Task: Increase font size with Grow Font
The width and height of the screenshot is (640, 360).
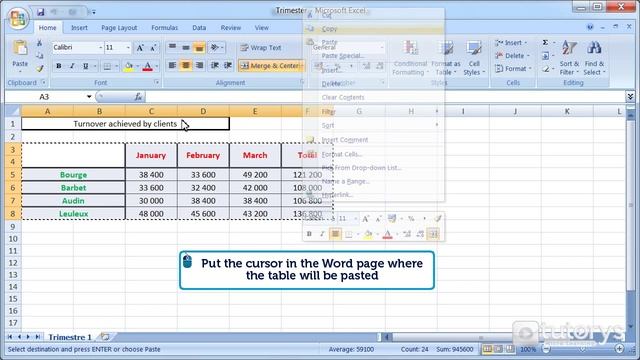Action: pos(140,48)
